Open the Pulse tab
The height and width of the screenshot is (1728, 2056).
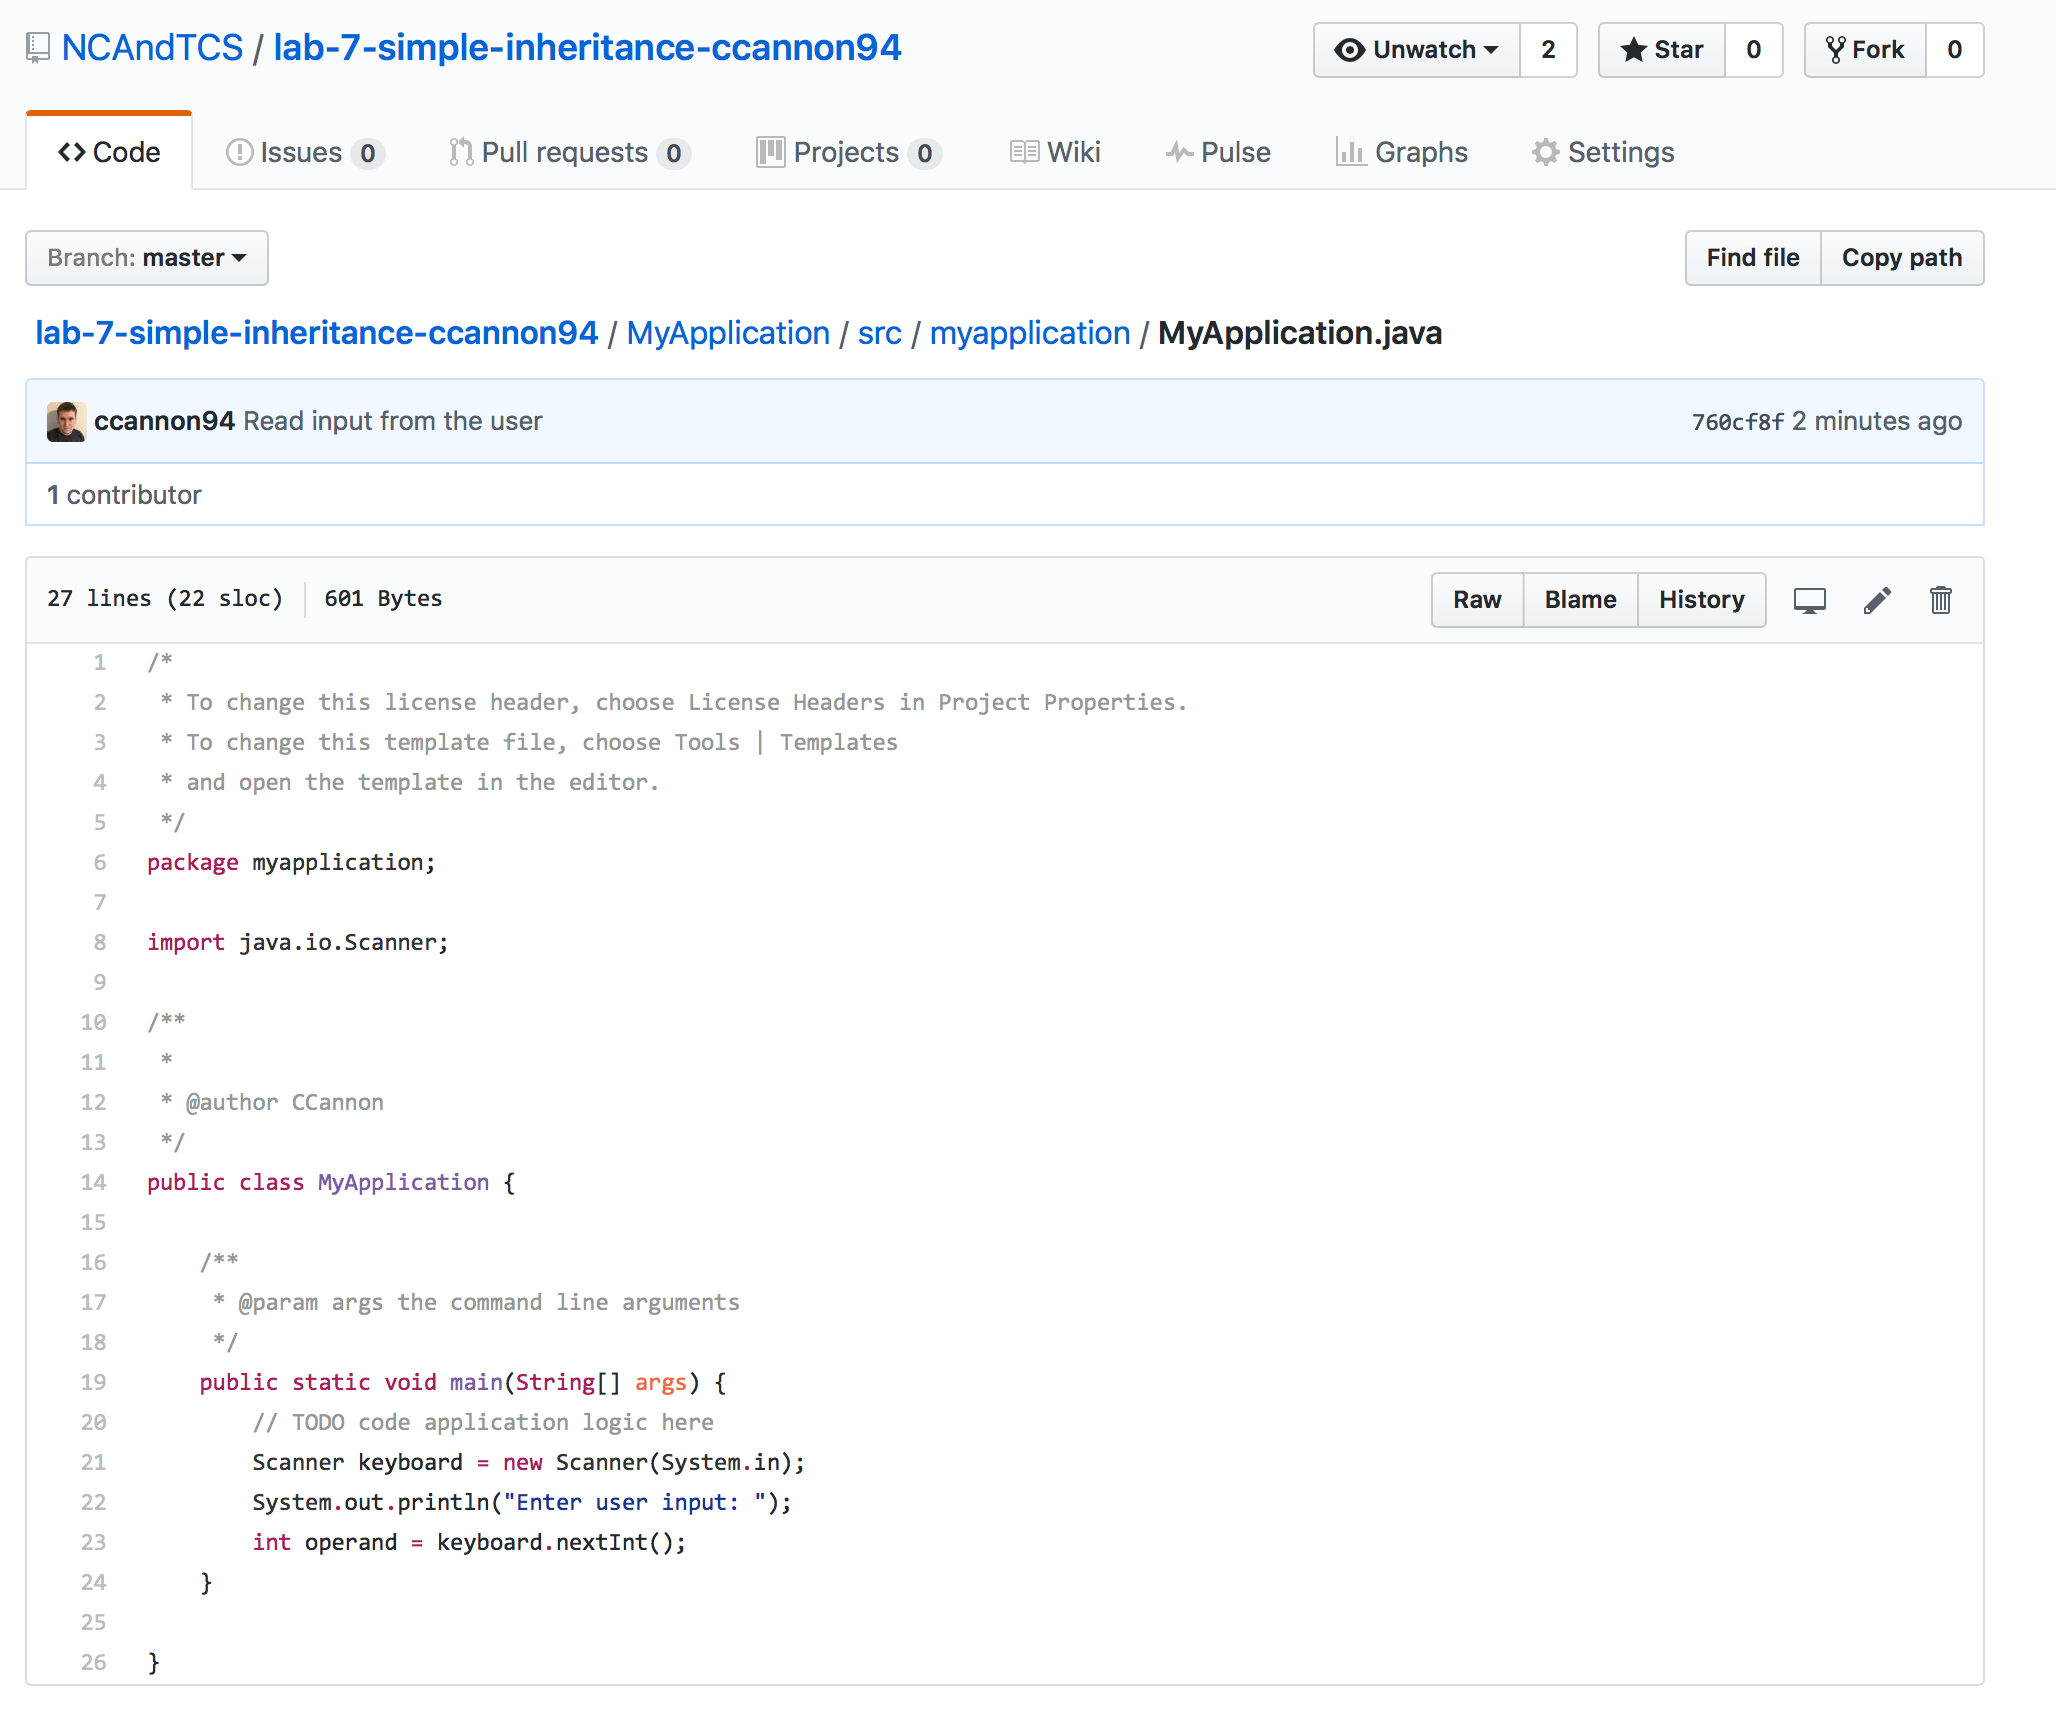pos(1218,152)
